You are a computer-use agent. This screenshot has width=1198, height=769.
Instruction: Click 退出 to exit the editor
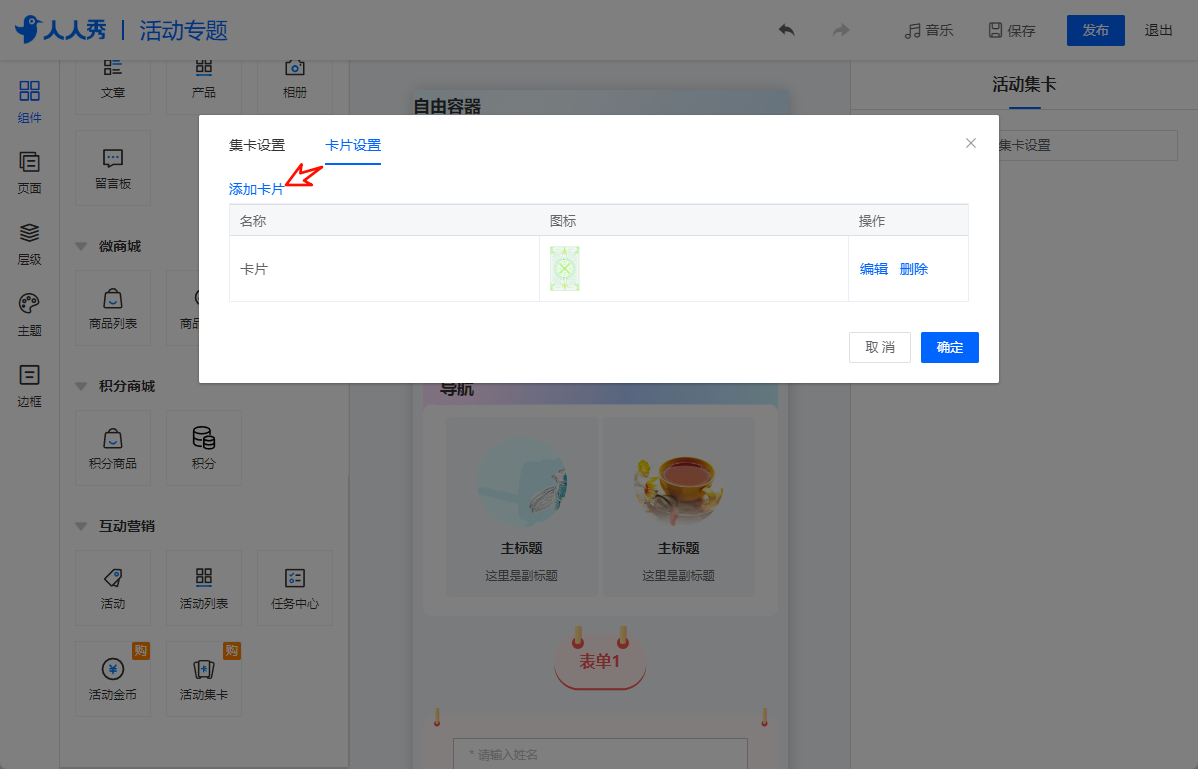(x=1158, y=31)
